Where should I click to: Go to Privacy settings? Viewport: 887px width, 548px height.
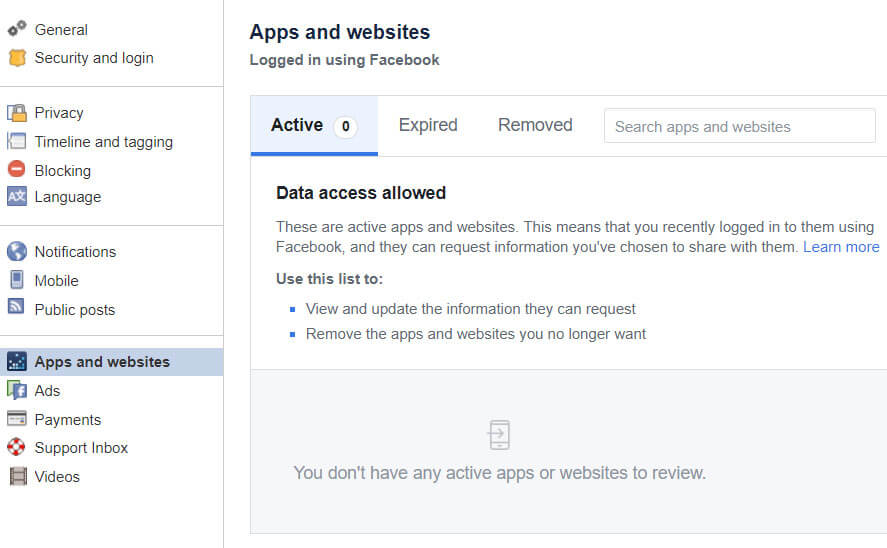[59, 113]
